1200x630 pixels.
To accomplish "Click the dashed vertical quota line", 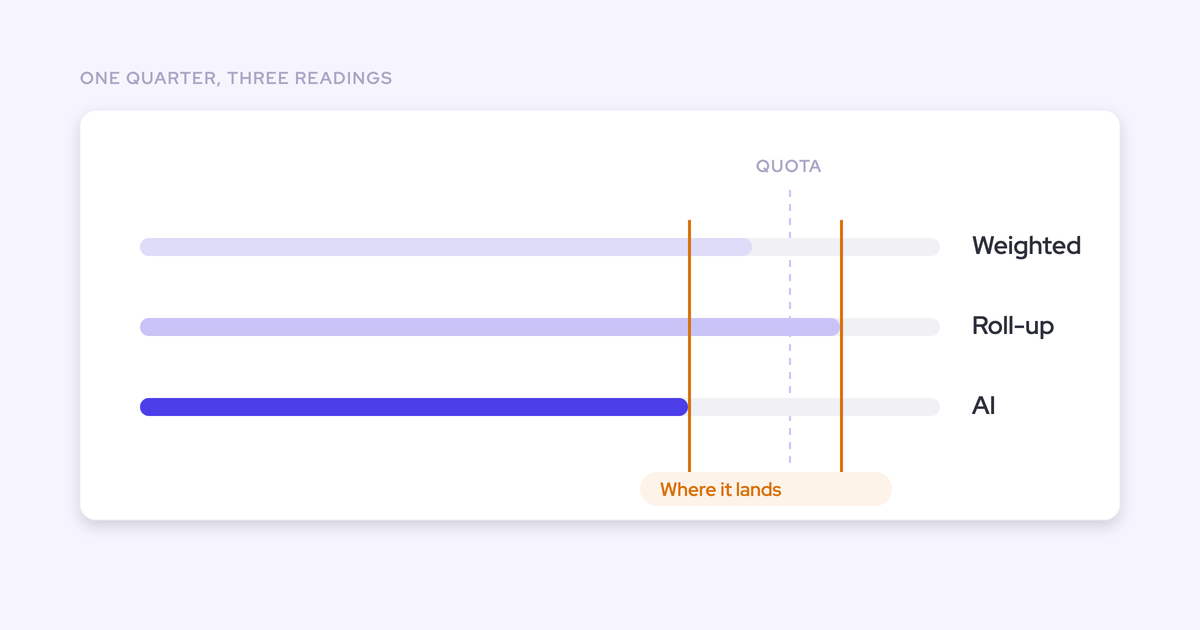I will coord(789,326).
